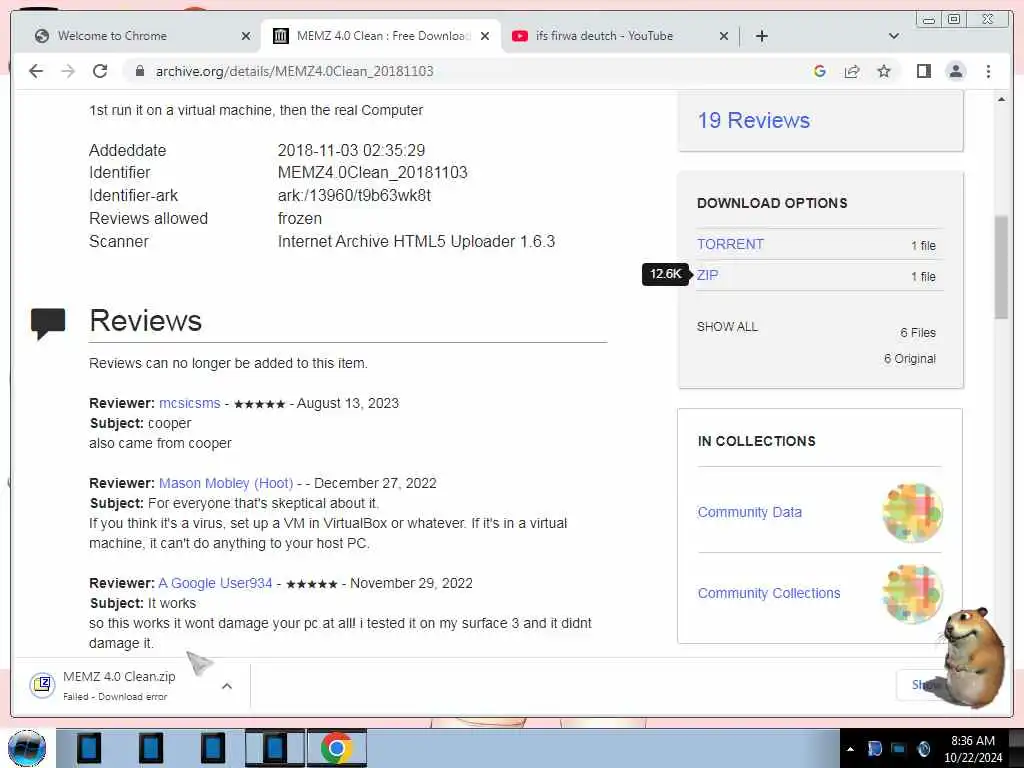Click the first system tray icon beside the arrow
Image resolution: width=1024 pixels, height=768 pixels.
(875, 749)
